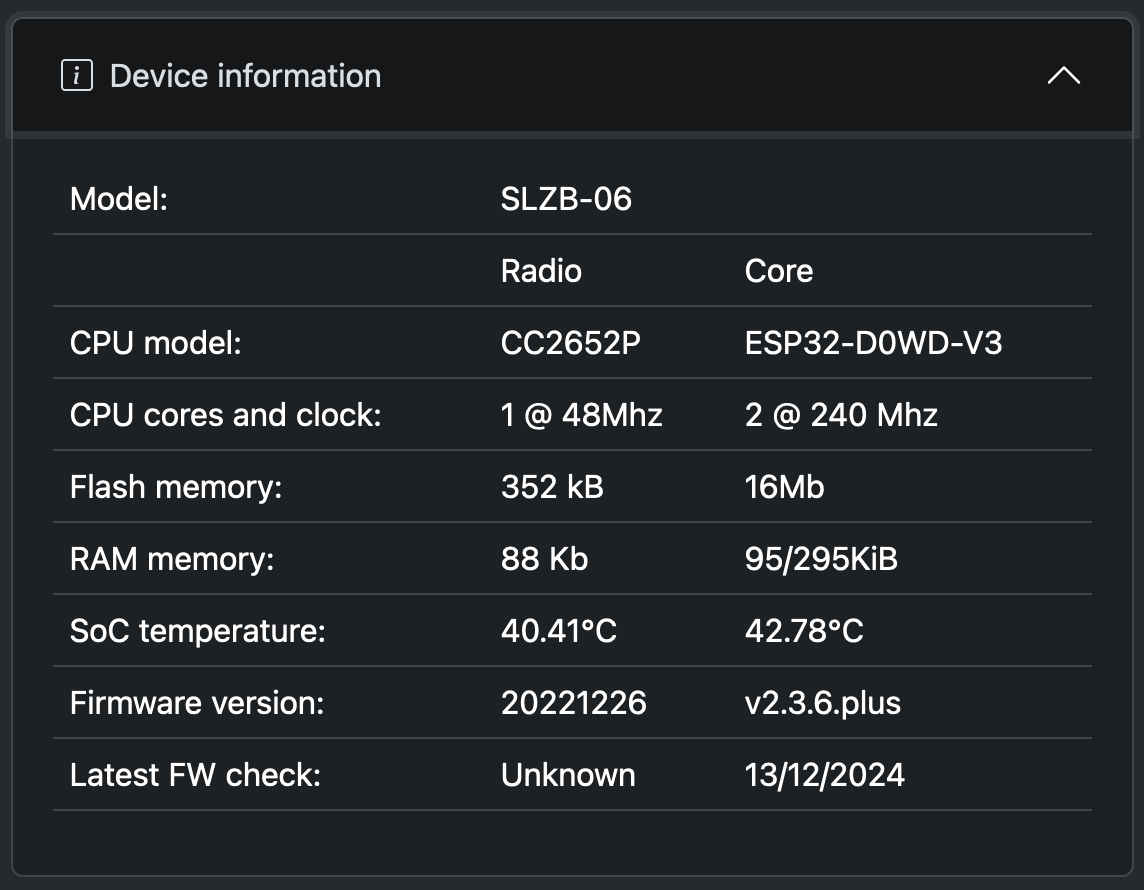
Task: Select the SLZB-06 model value
Action: pyautogui.click(x=566, y=198)
